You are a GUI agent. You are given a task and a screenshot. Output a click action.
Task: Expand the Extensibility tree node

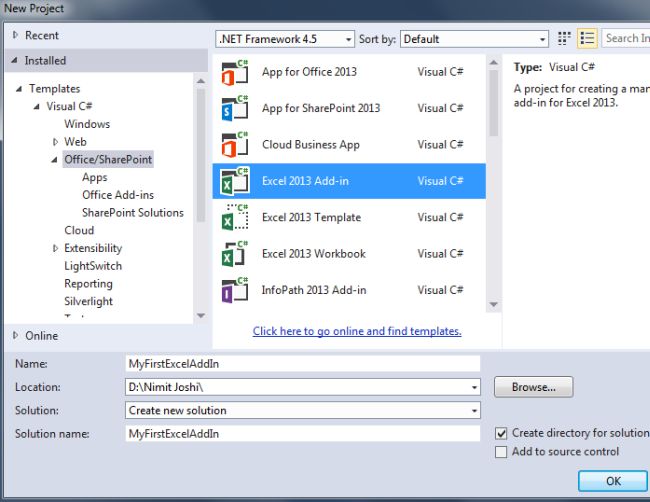55,248
